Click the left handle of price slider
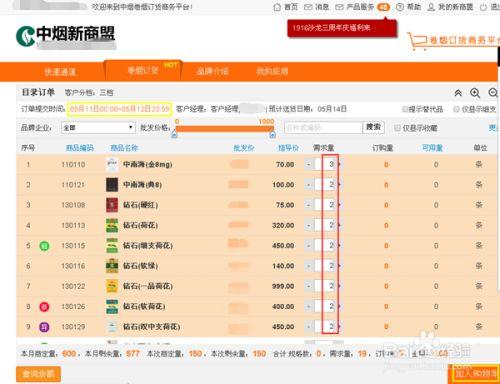The height and width of the screenshot is (384, 500). (174, 134)
